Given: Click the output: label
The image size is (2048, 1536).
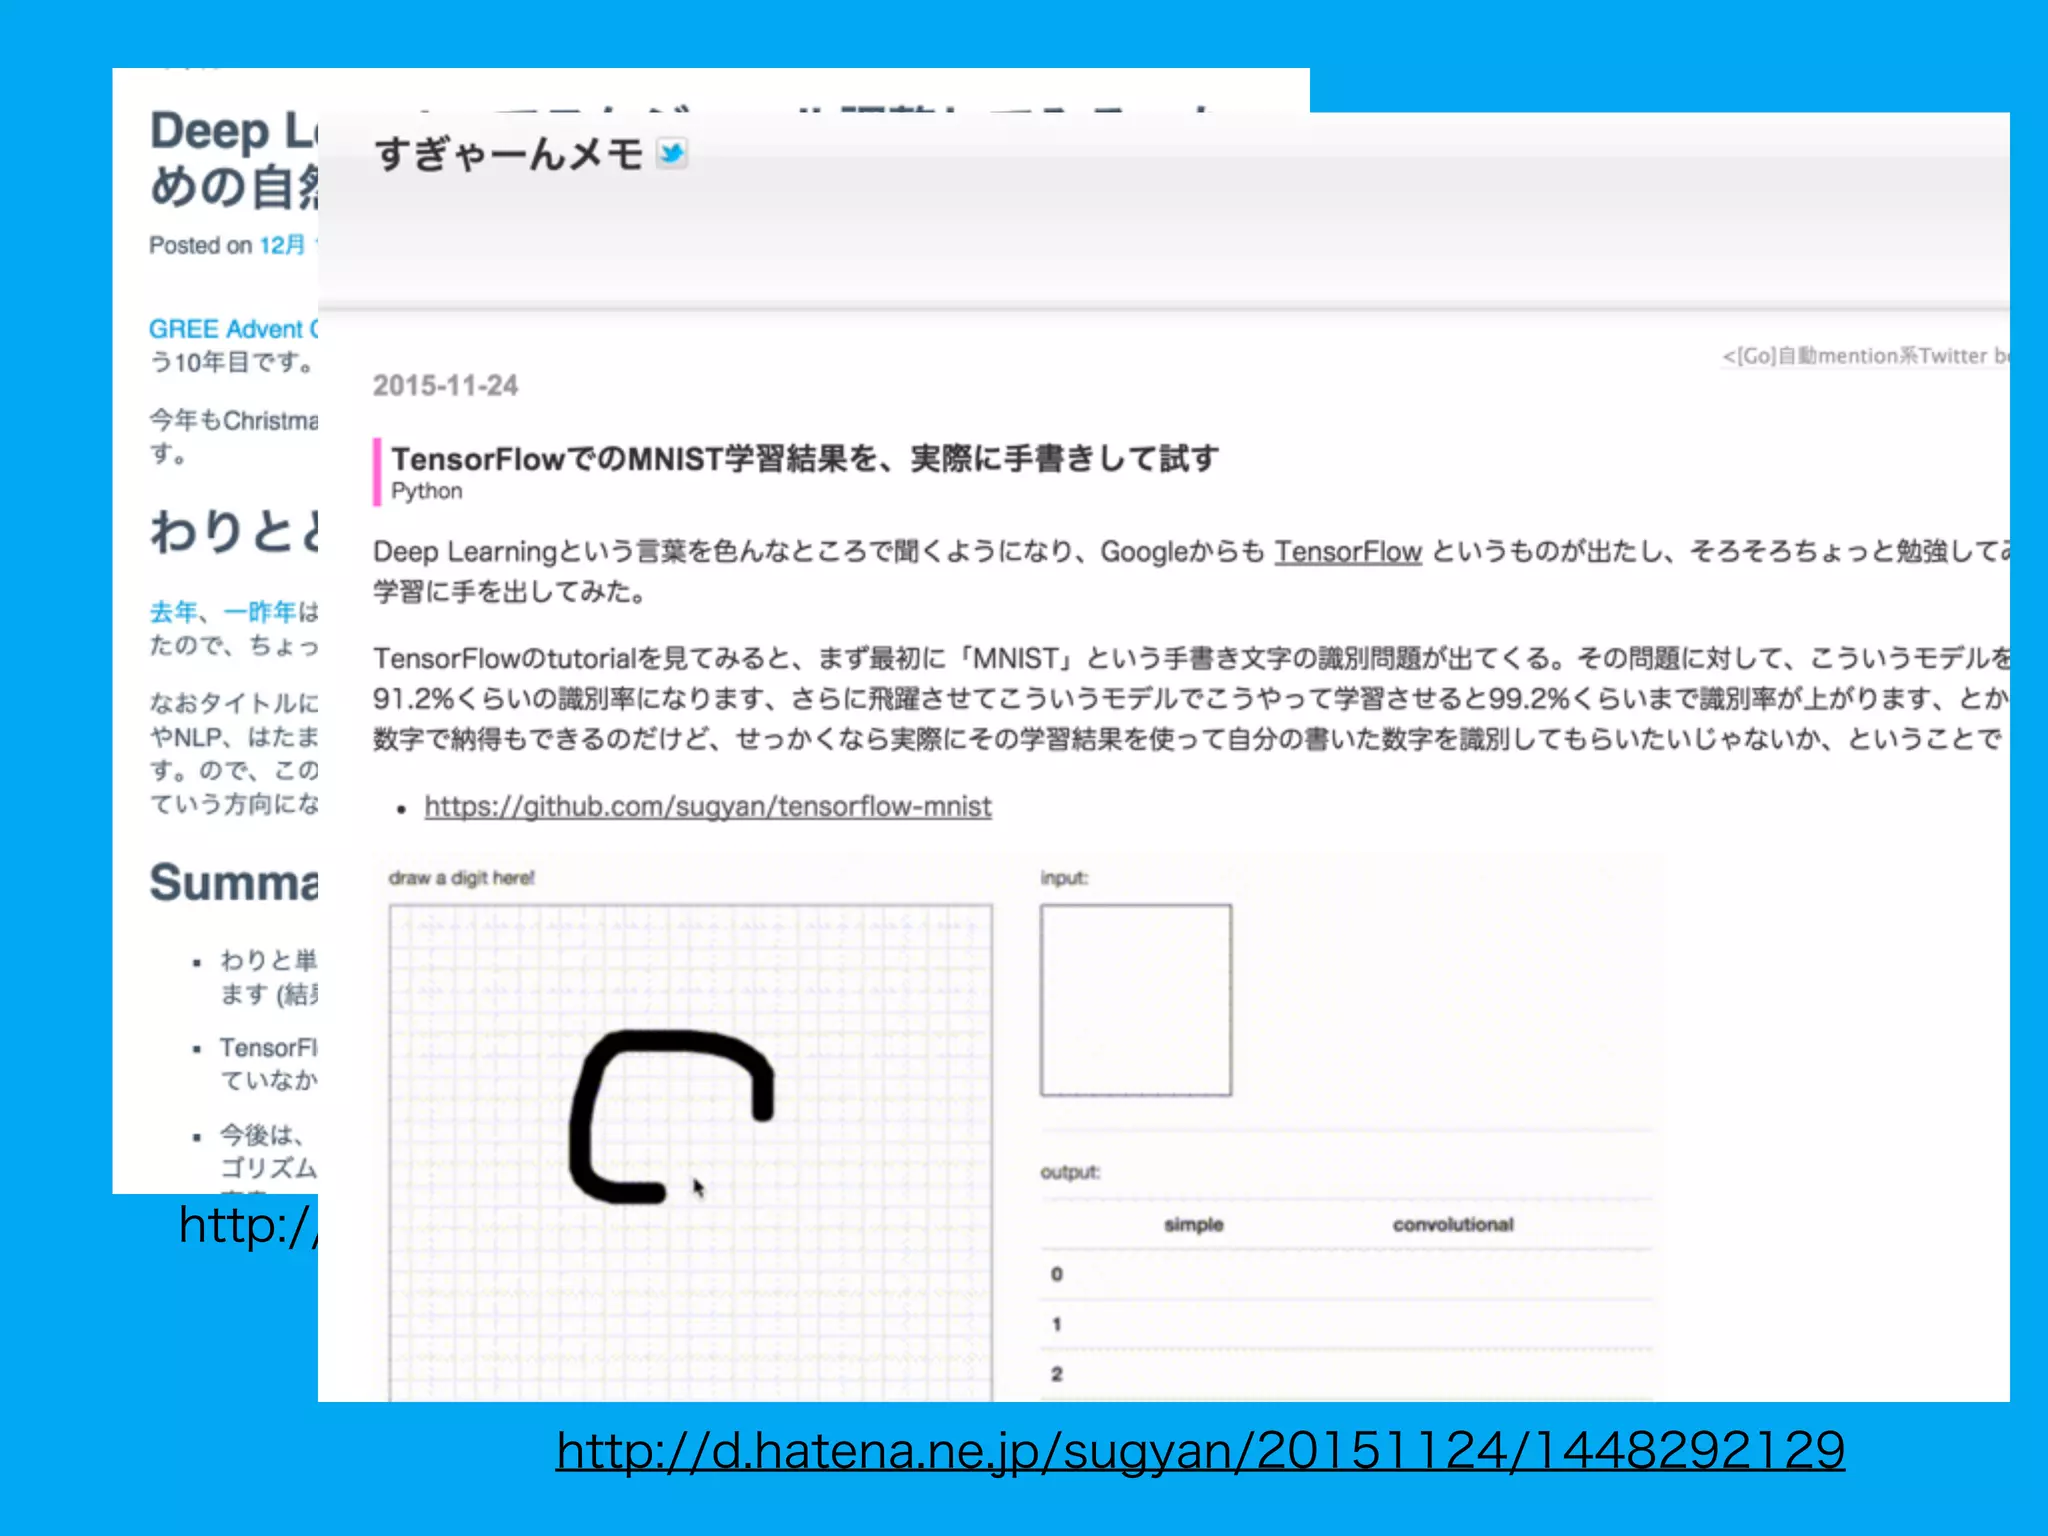Looking at the screenshot, I should 1070,1172.
